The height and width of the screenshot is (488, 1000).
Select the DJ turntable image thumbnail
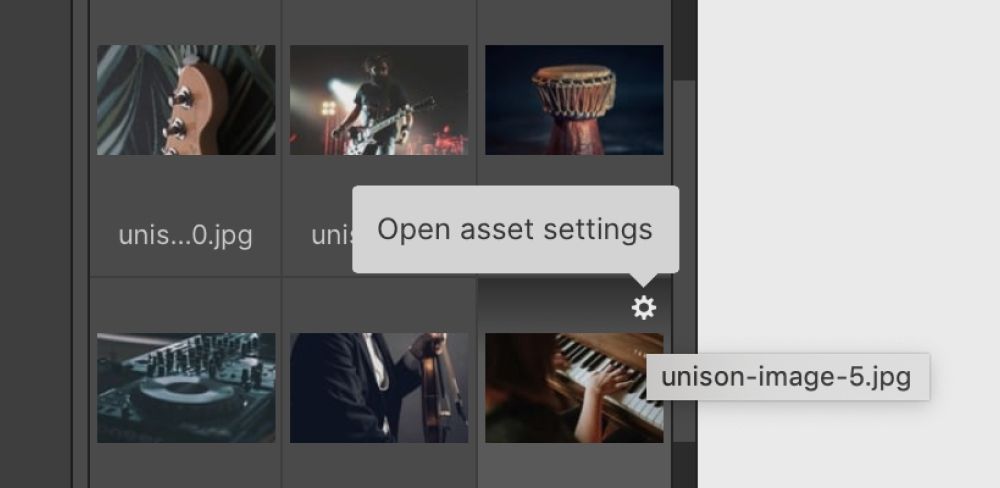[x=186, y=388]
